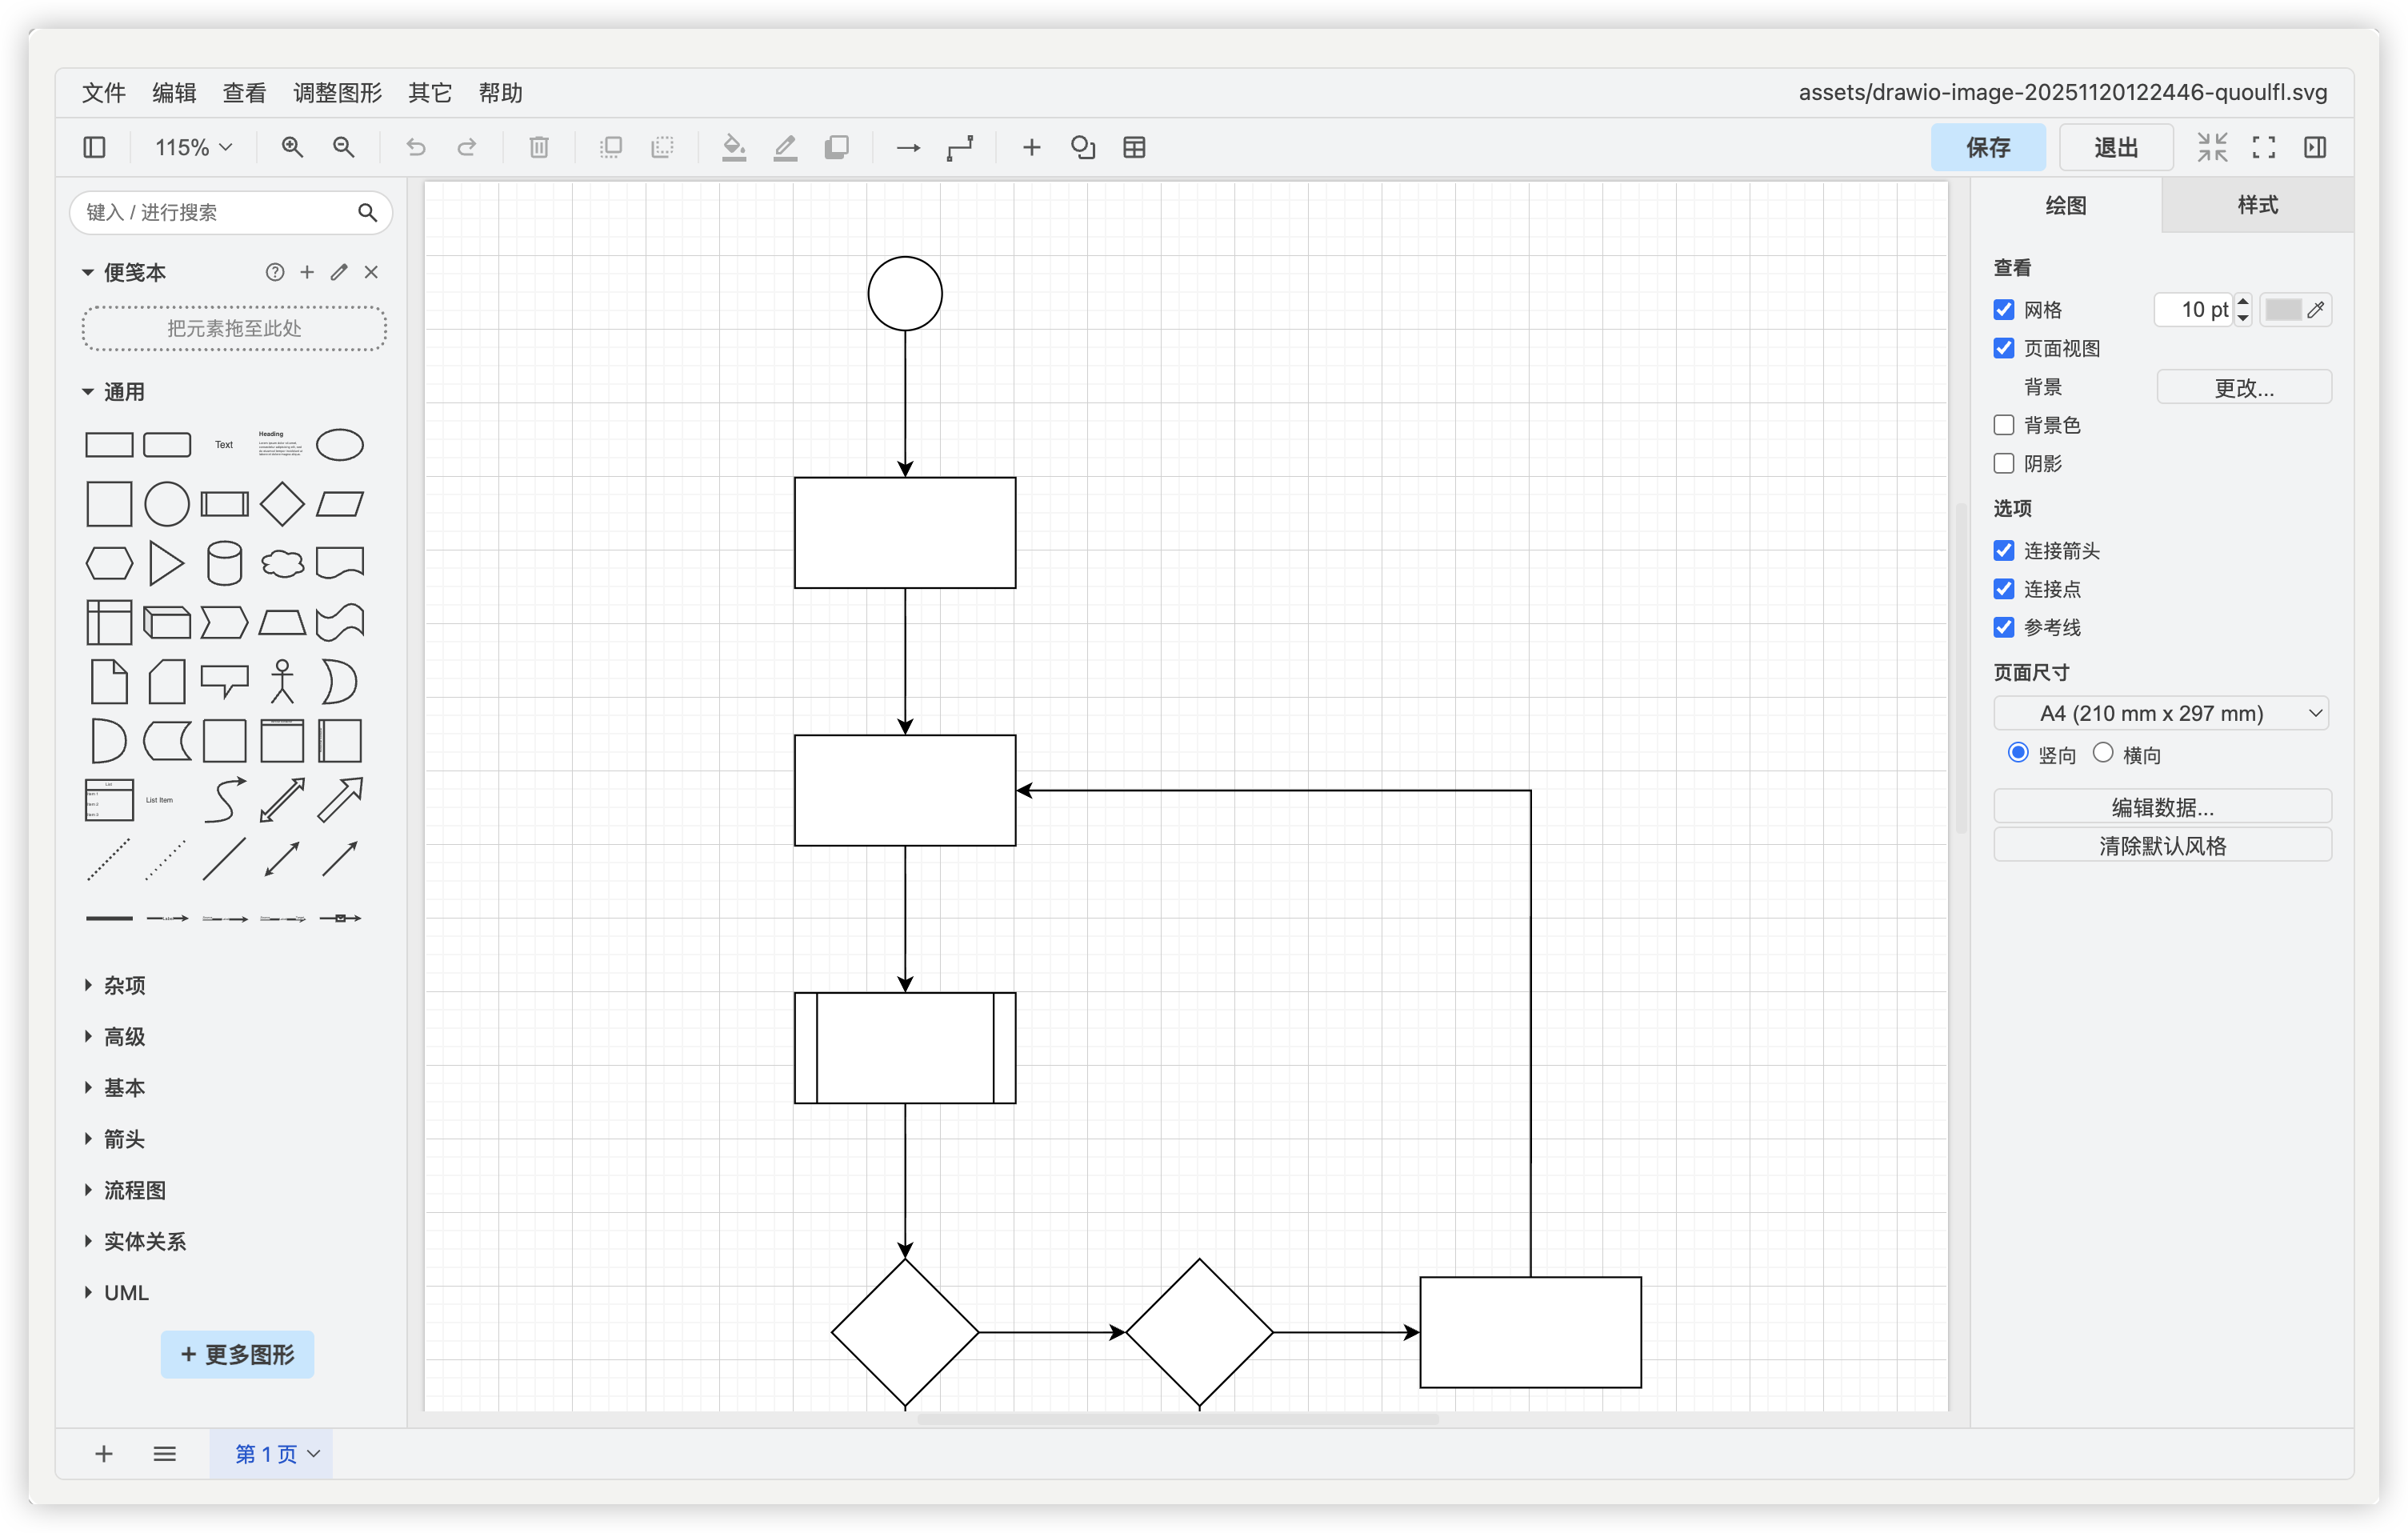Open the A4 page size dropdown
This screenshot has height=1533, width=2408.
click(2162, 714)
